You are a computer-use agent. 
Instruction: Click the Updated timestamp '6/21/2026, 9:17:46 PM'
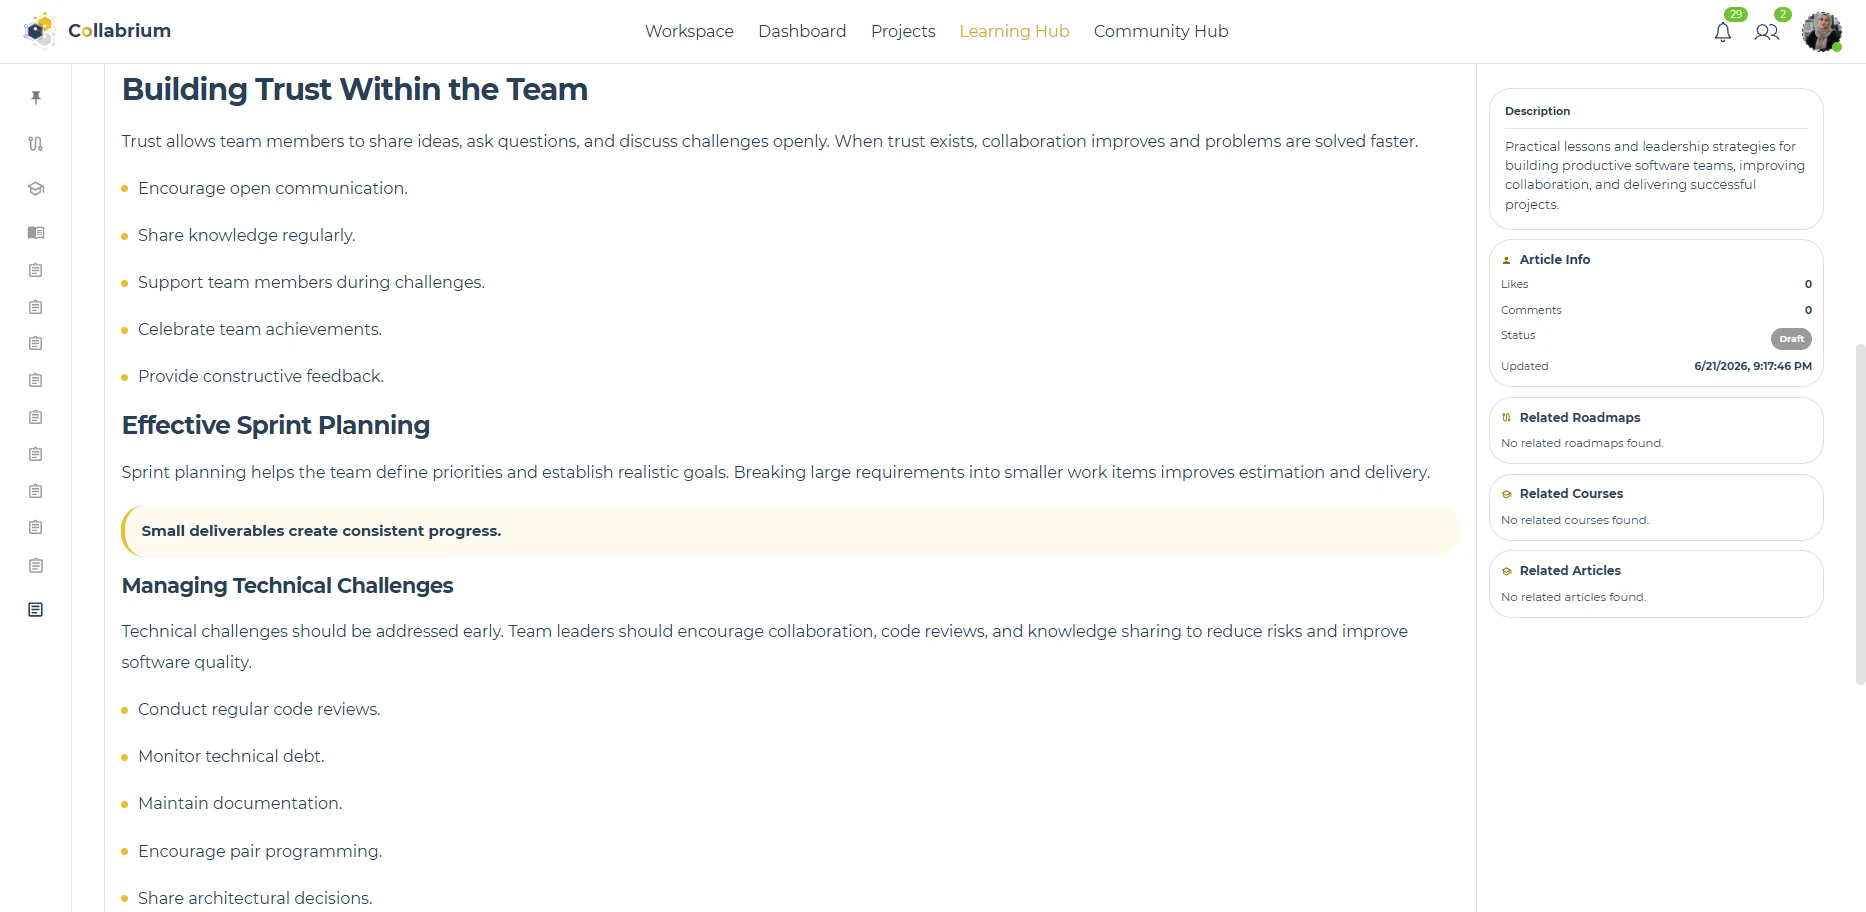tap(1753, 366)
